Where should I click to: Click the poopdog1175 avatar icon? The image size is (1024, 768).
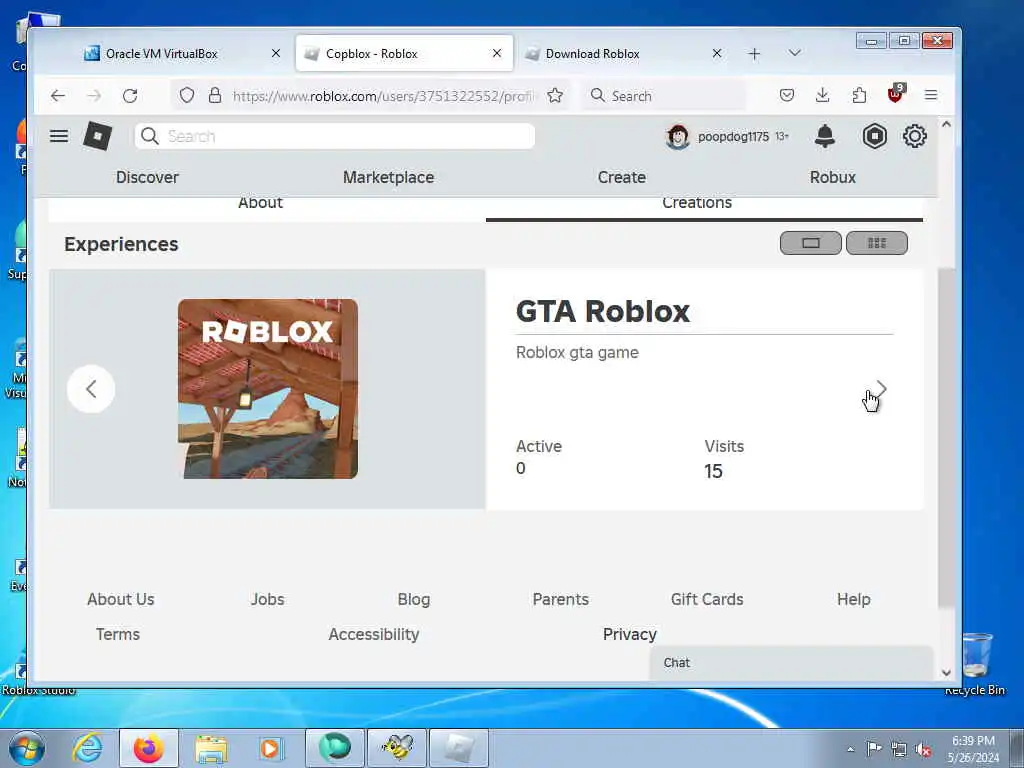677,136
